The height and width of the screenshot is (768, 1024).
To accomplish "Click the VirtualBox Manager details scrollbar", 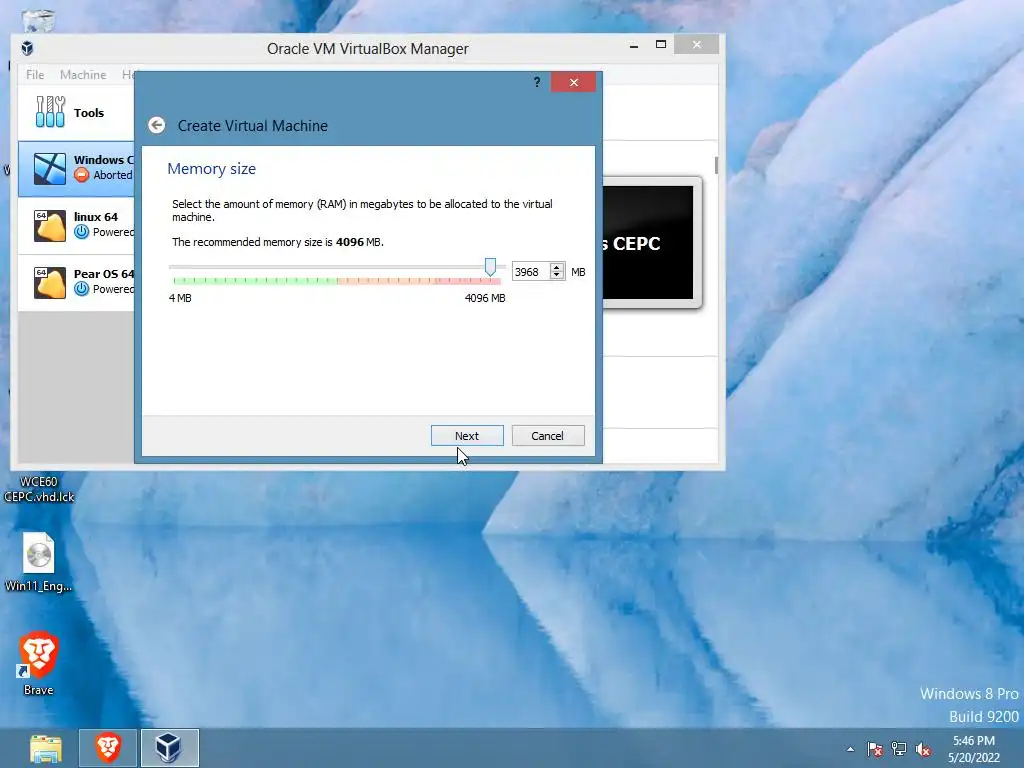I will click(716, 165).
